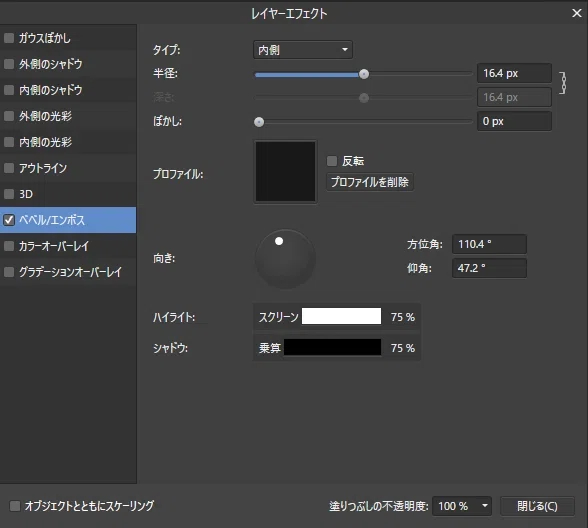
Task: Click the black シャドウ color swatch
Action: pyautogui.click(x=333, y=347)
